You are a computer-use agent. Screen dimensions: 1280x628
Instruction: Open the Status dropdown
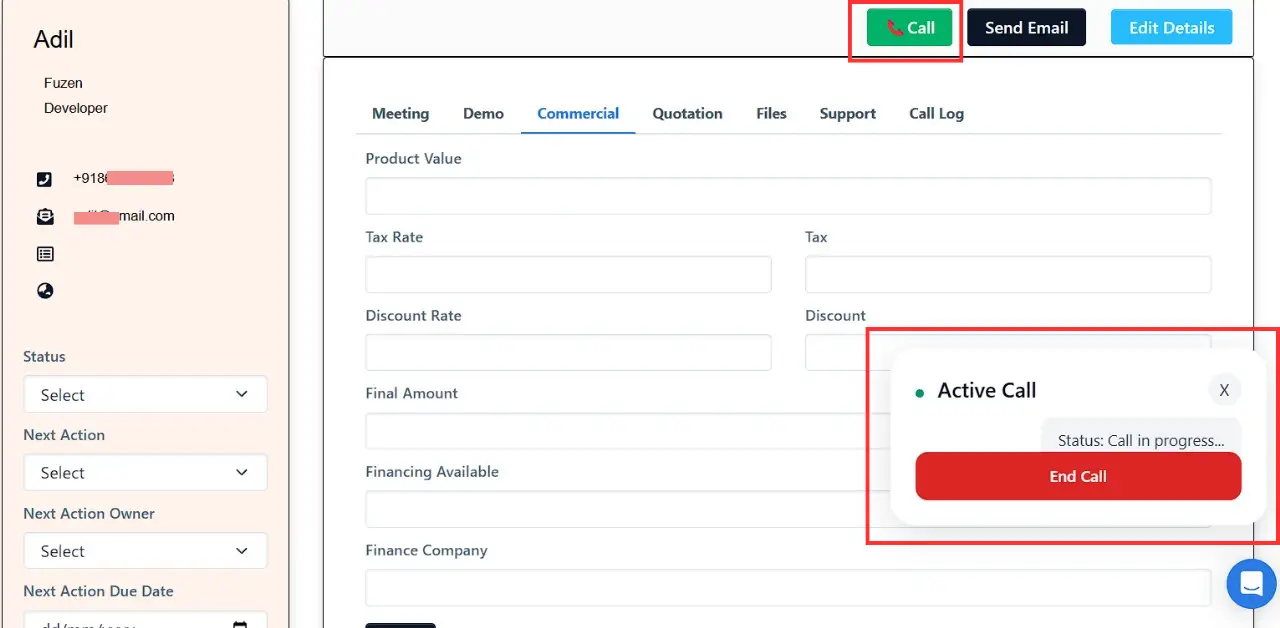pos(145,394)
